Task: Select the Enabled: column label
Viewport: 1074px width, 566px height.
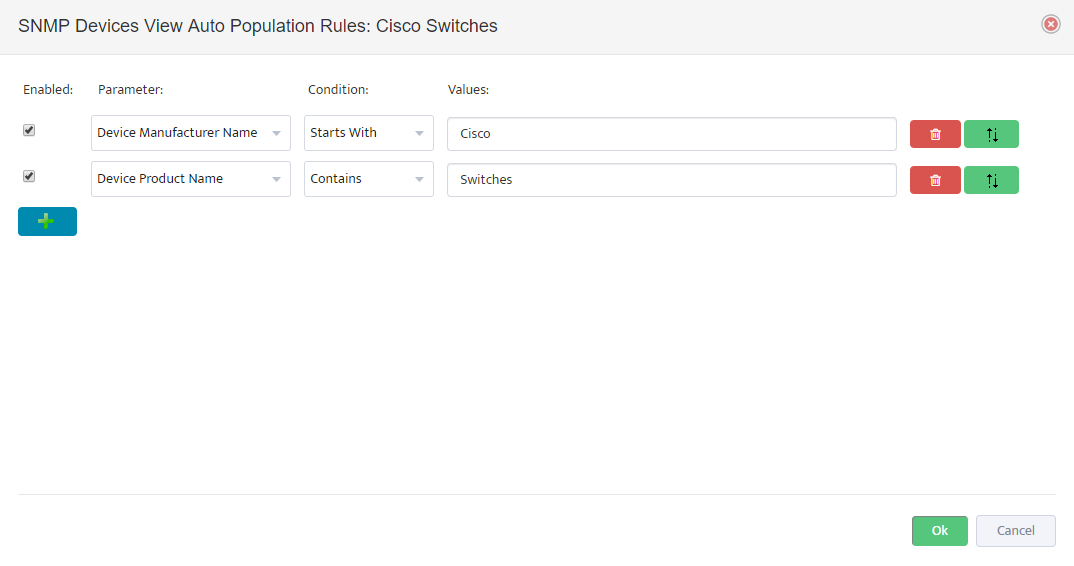Action: [x=48, y=90]
